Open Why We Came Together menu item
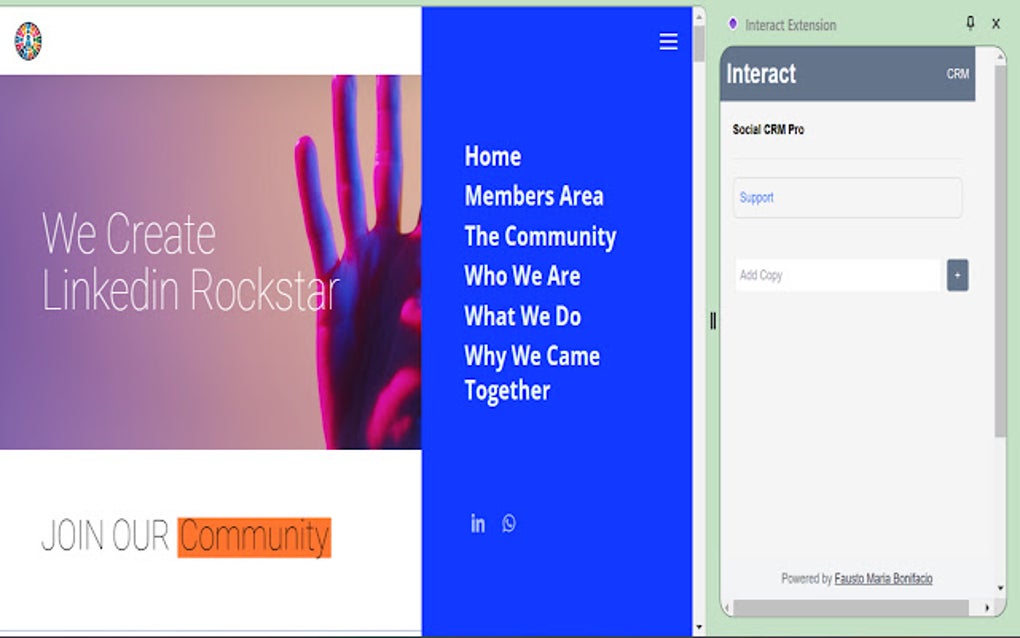 (532, 373)
